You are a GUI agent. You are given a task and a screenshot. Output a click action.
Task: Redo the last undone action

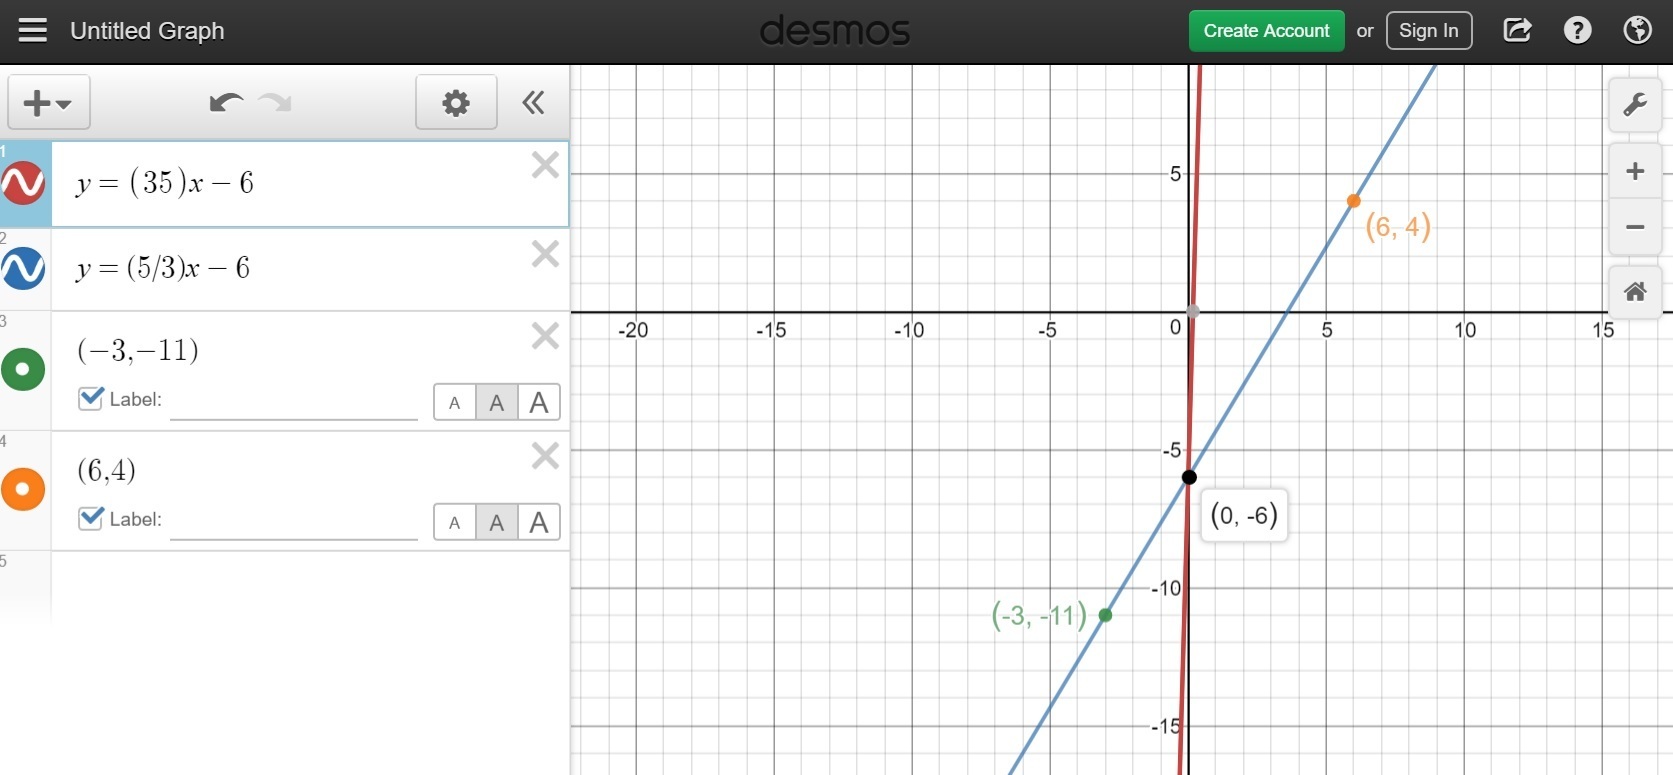[x=275, y=102]
